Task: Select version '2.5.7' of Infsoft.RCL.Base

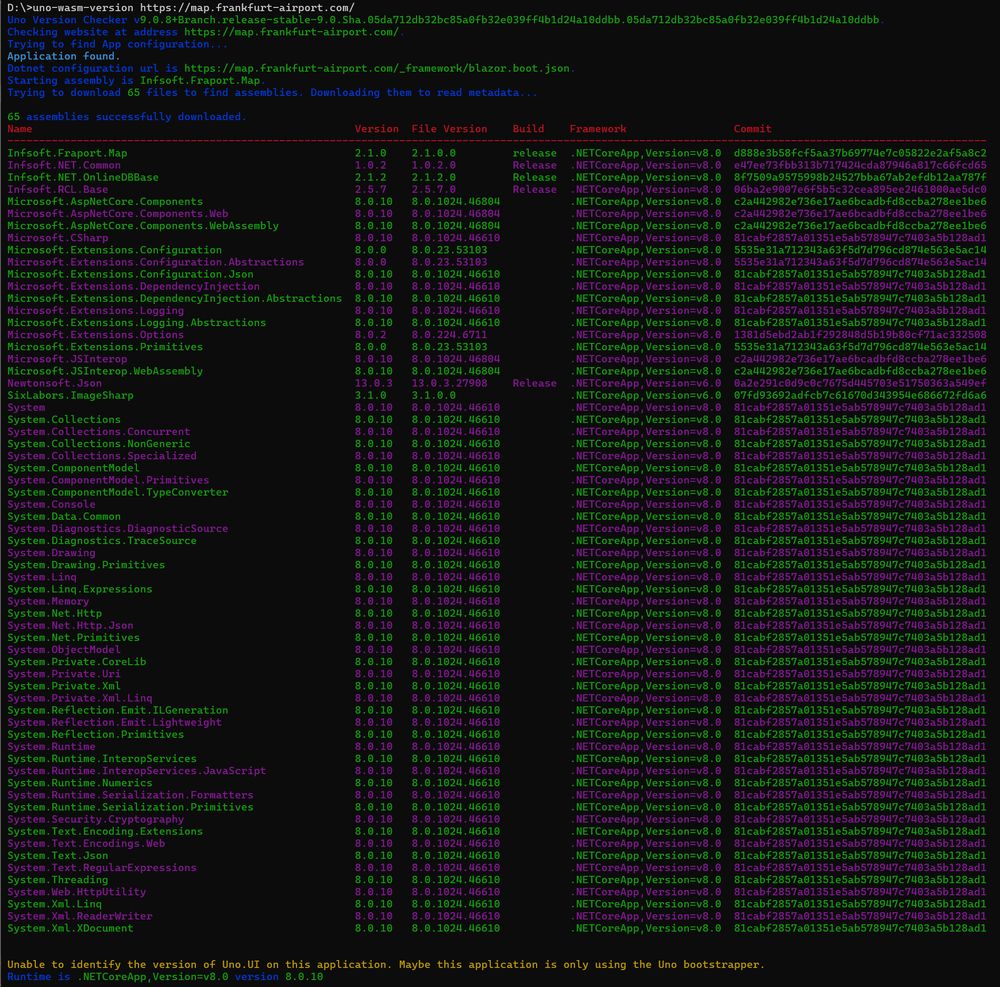Action: click(x=371, y=189)
